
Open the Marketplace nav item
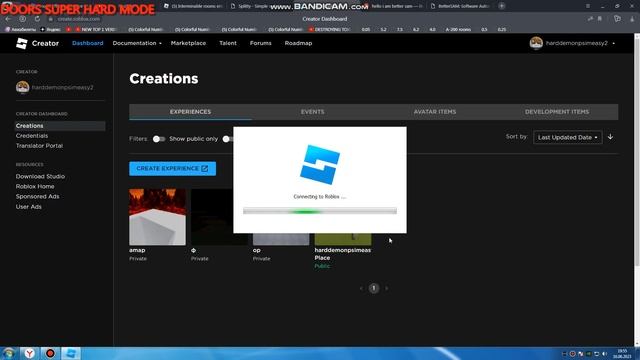[188, 43]
